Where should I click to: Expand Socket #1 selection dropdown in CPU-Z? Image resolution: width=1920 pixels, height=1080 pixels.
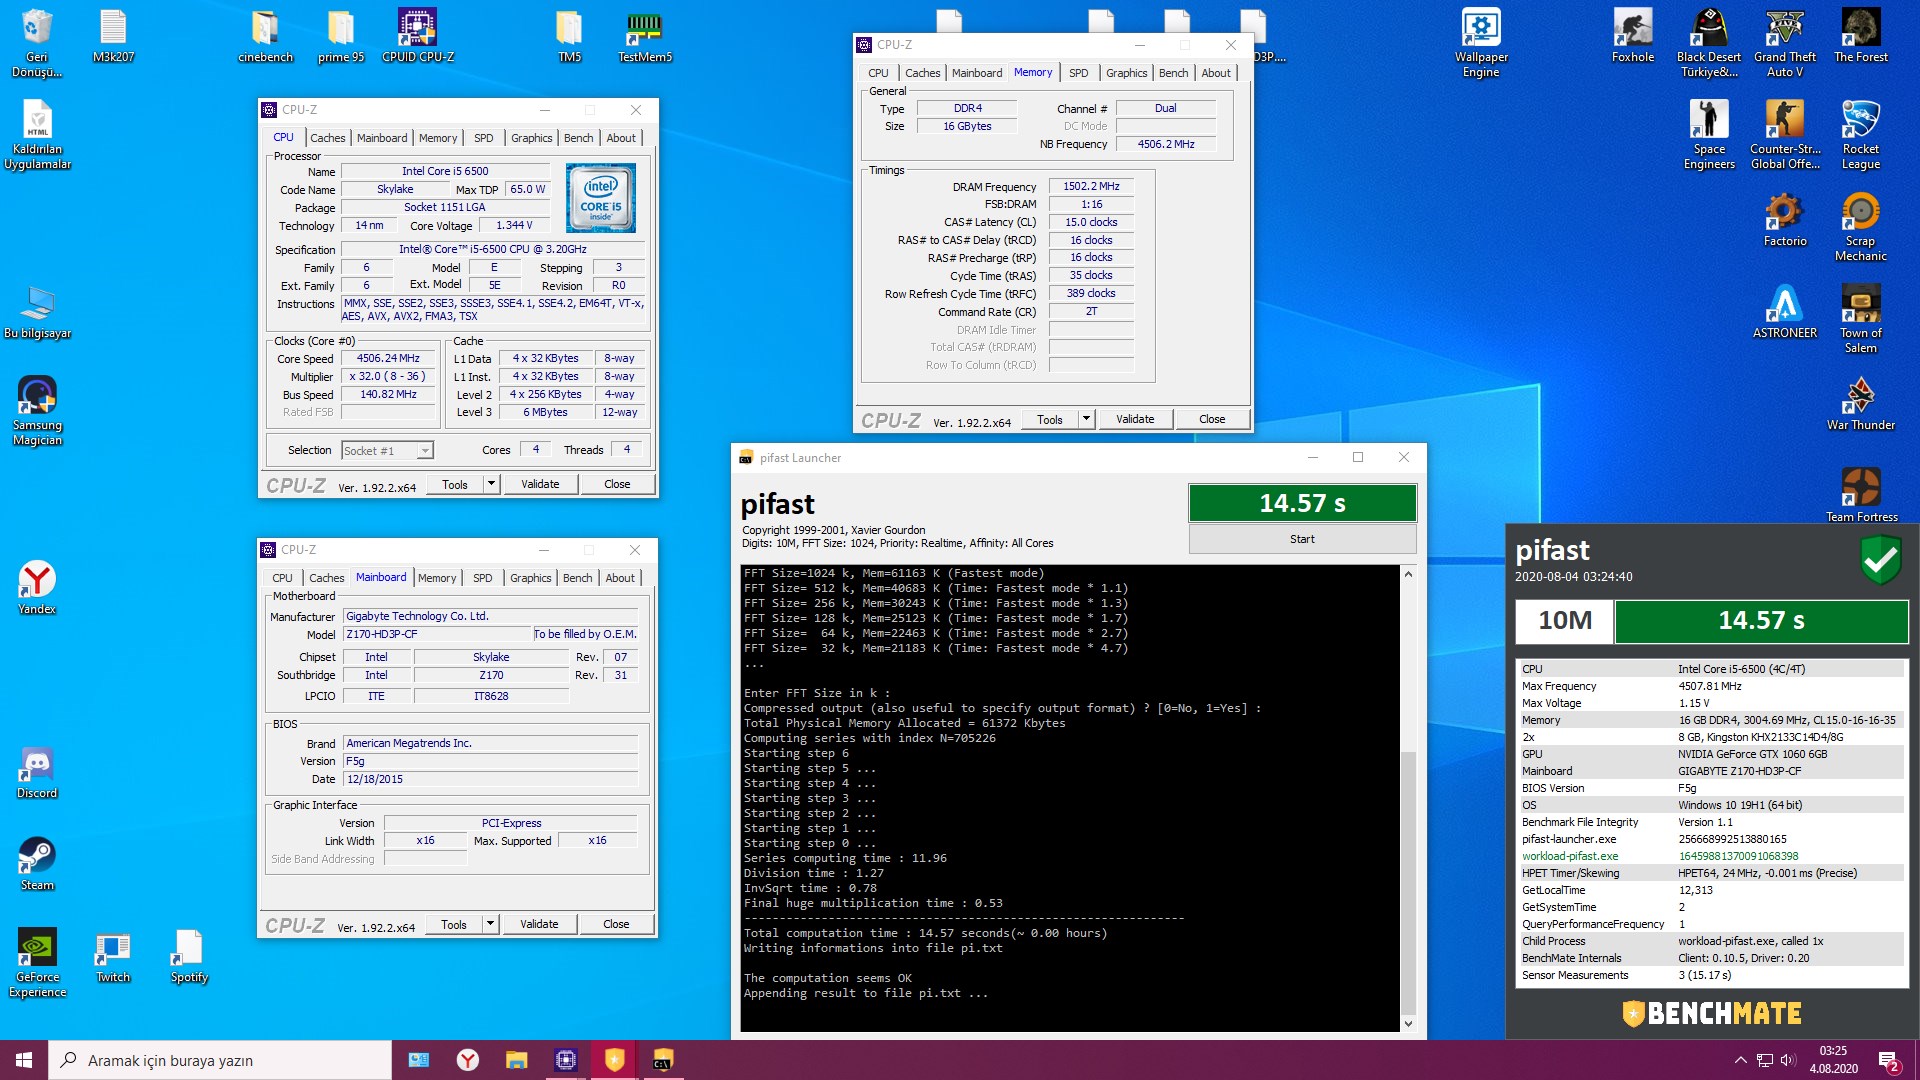[x=425, y=451]
